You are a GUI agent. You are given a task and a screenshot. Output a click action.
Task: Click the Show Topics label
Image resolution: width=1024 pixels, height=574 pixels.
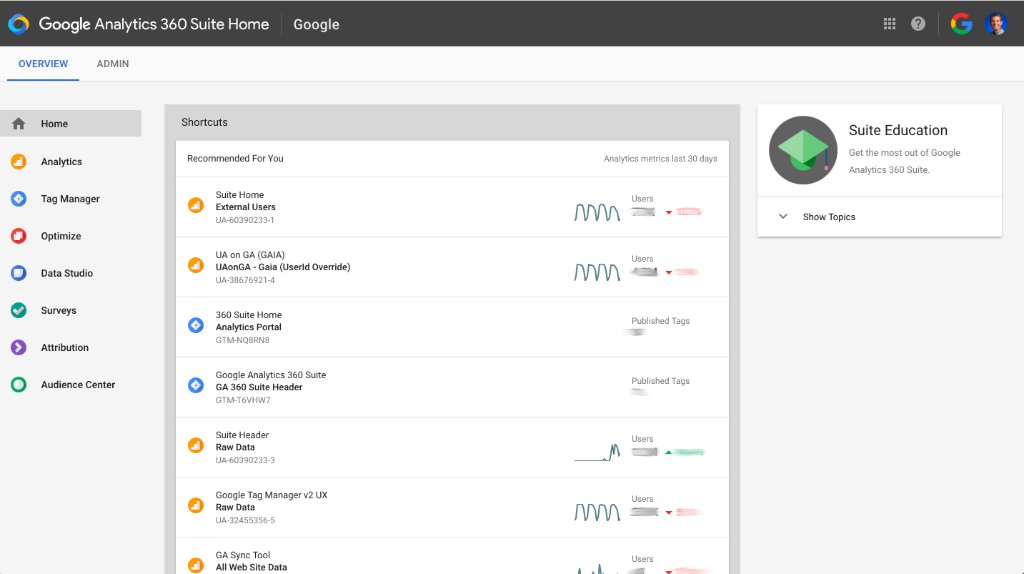coord(829,217)
